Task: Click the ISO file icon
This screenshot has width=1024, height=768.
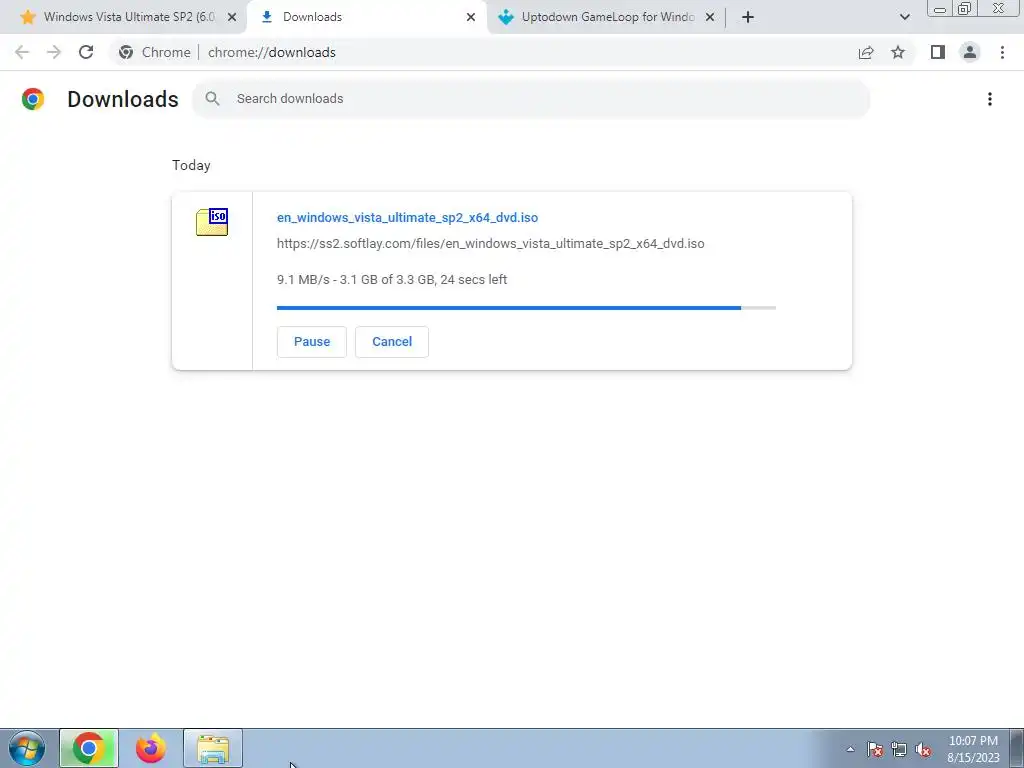Action: pos(212,222)
